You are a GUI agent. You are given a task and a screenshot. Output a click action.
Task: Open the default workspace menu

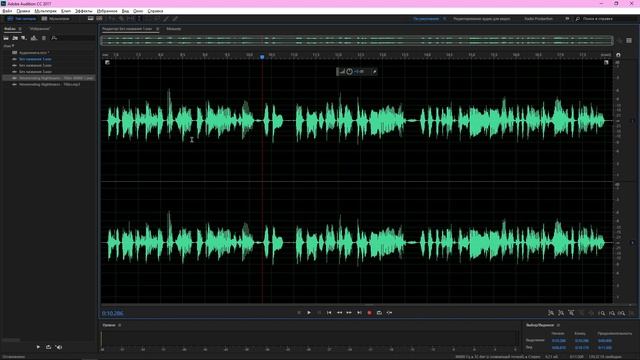tap(444, 19)
